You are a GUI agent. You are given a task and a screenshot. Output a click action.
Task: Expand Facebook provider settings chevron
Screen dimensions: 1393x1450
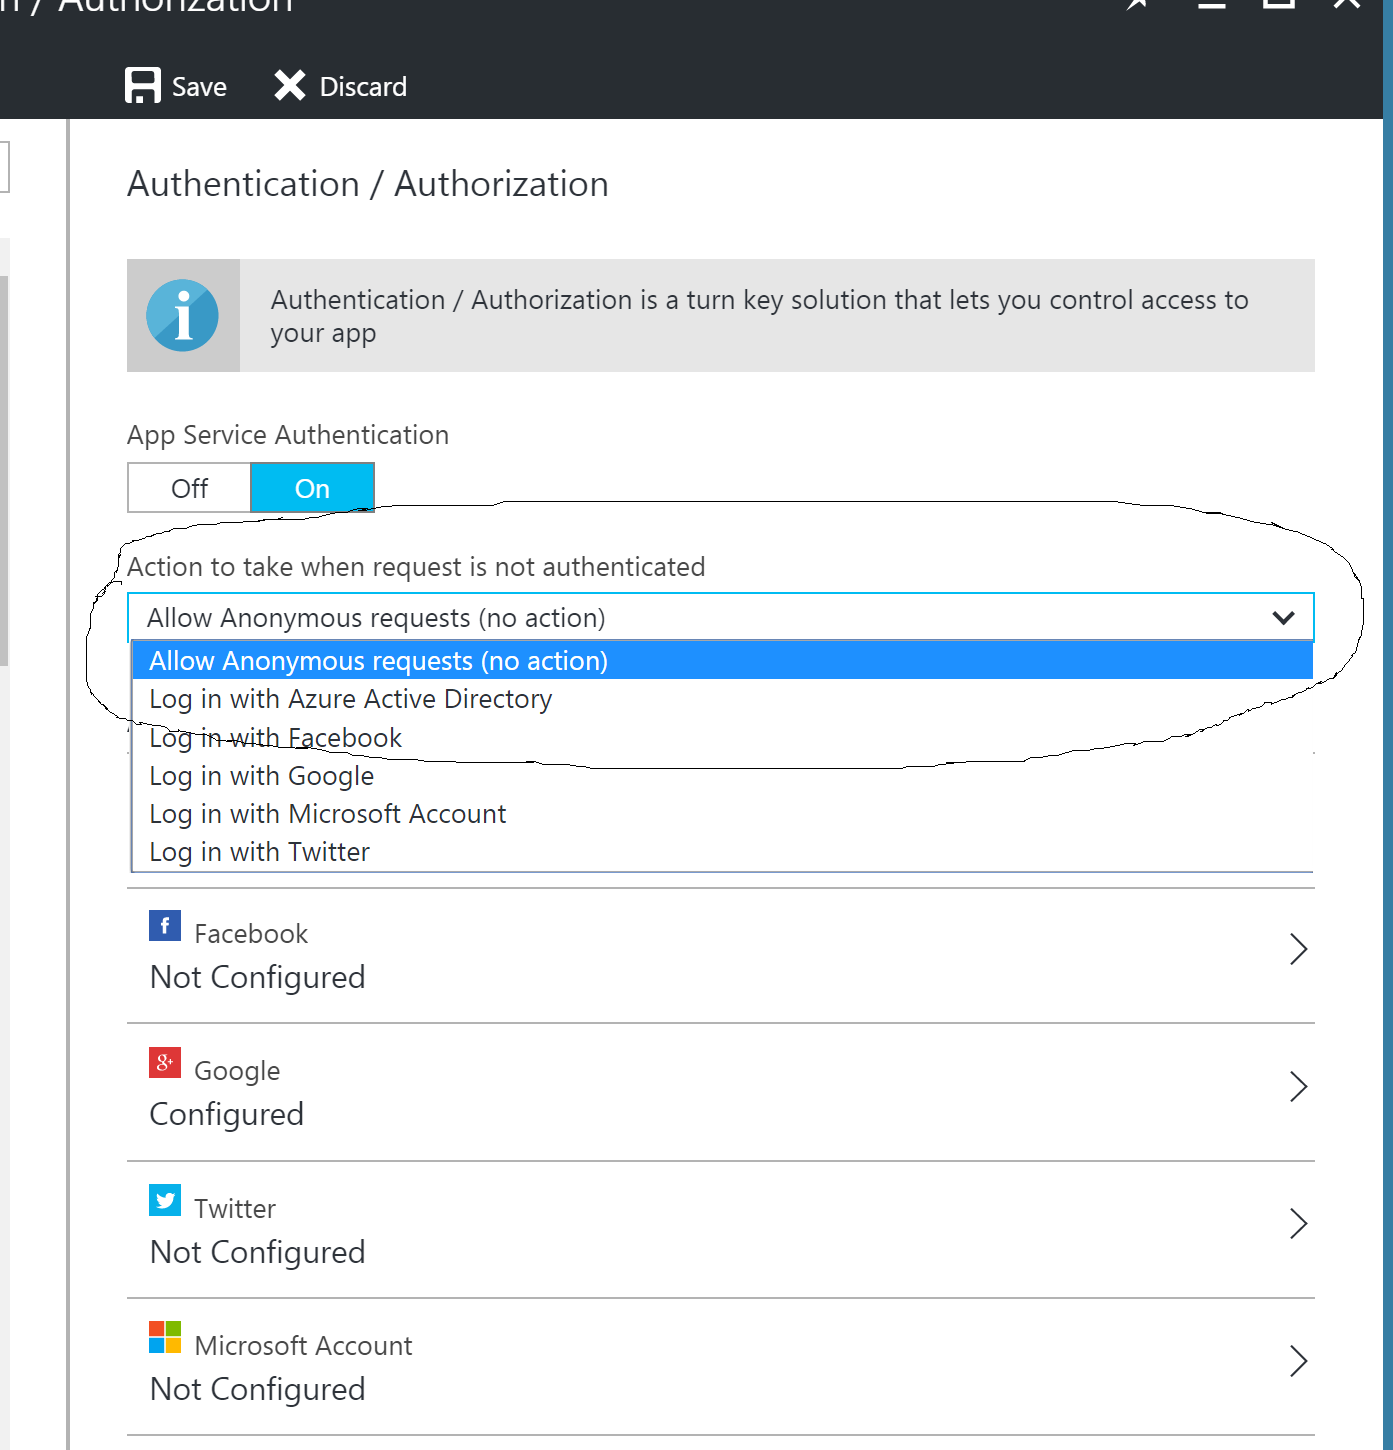pos(1298,949)
